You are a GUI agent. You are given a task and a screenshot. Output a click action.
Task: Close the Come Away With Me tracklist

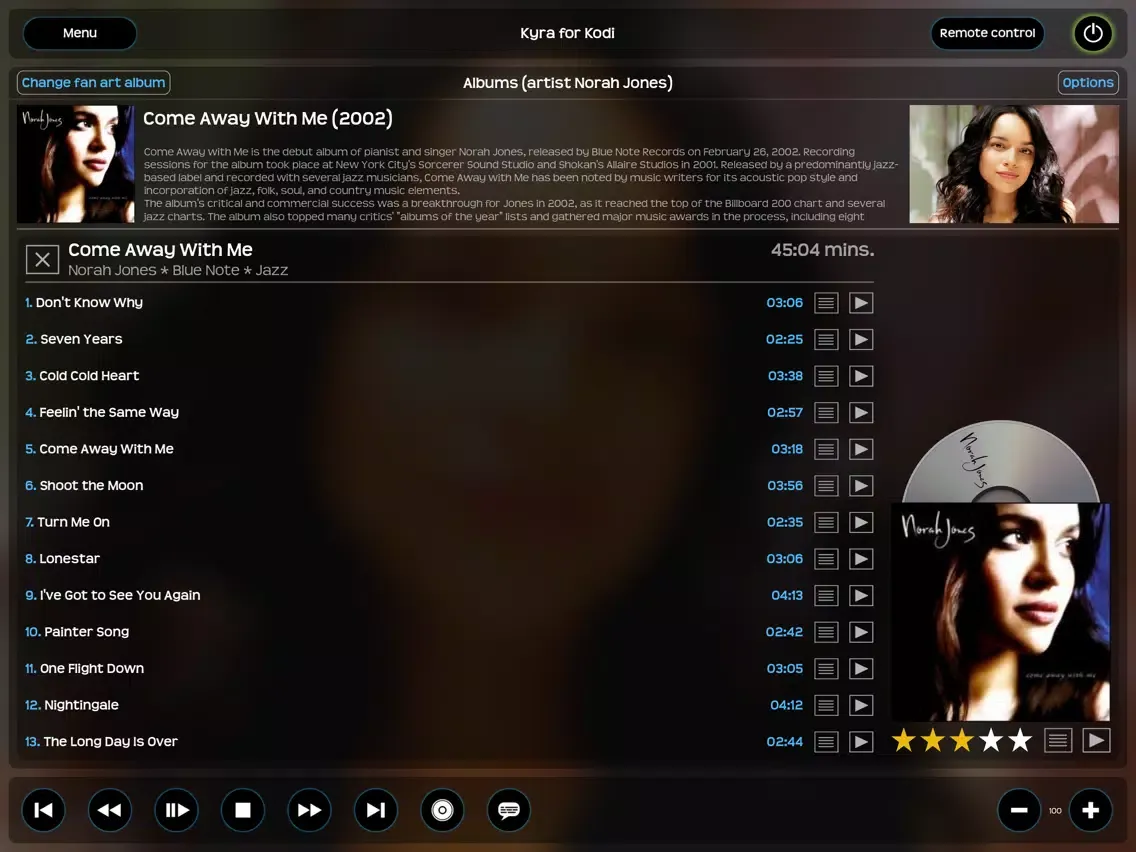point(42,259)
